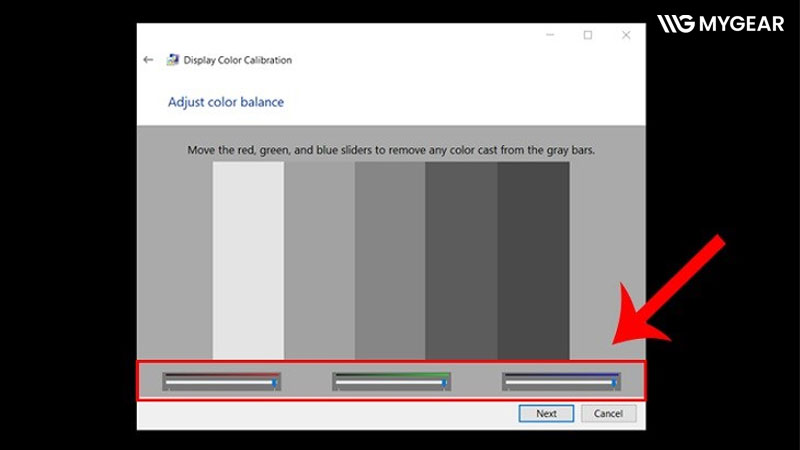Click the red slider thumb
The height and width of the screenshot is (450, 800).
[275, 383]
